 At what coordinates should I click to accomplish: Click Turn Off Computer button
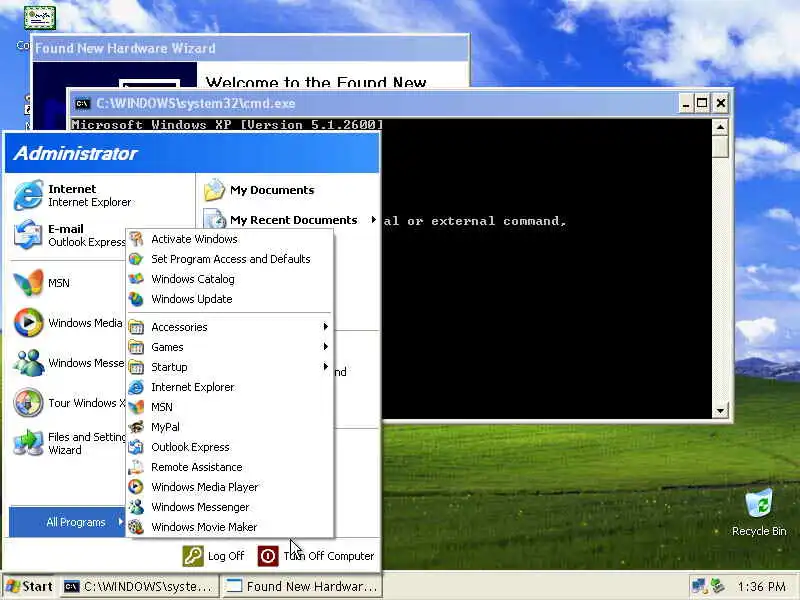(x=316, y=556)
